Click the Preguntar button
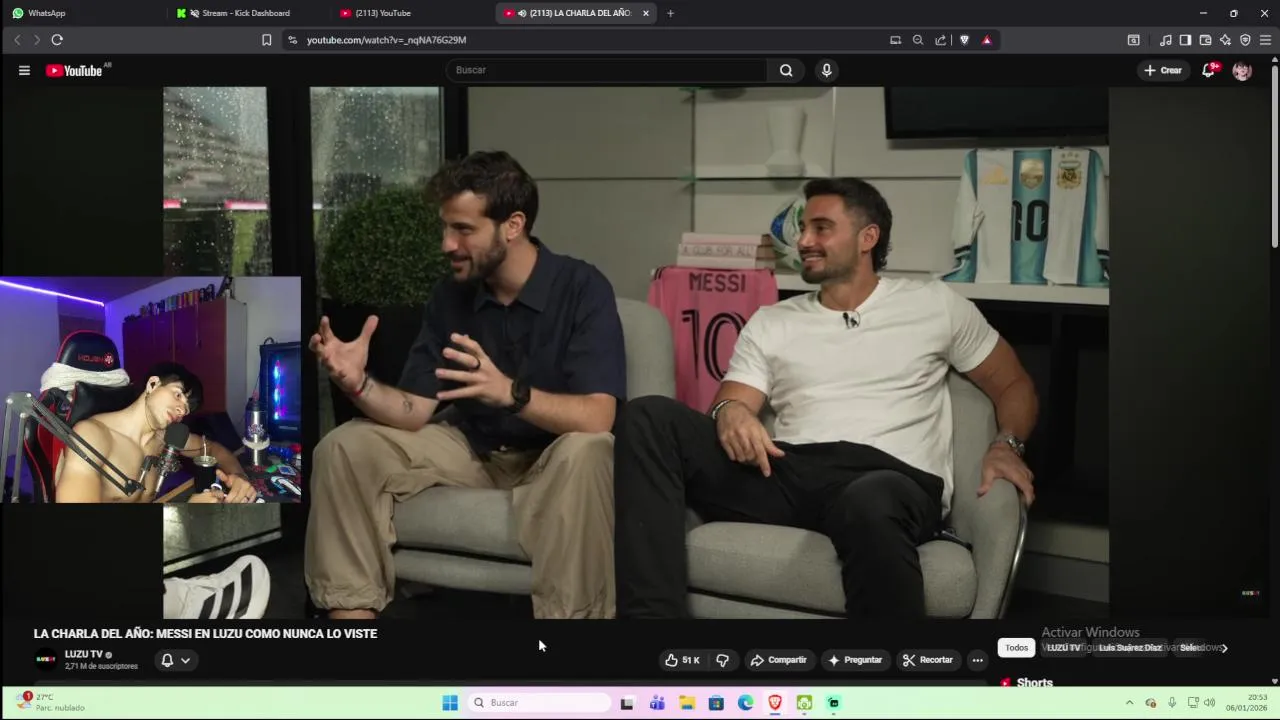 pyautogui.click(x=854, y=660)
